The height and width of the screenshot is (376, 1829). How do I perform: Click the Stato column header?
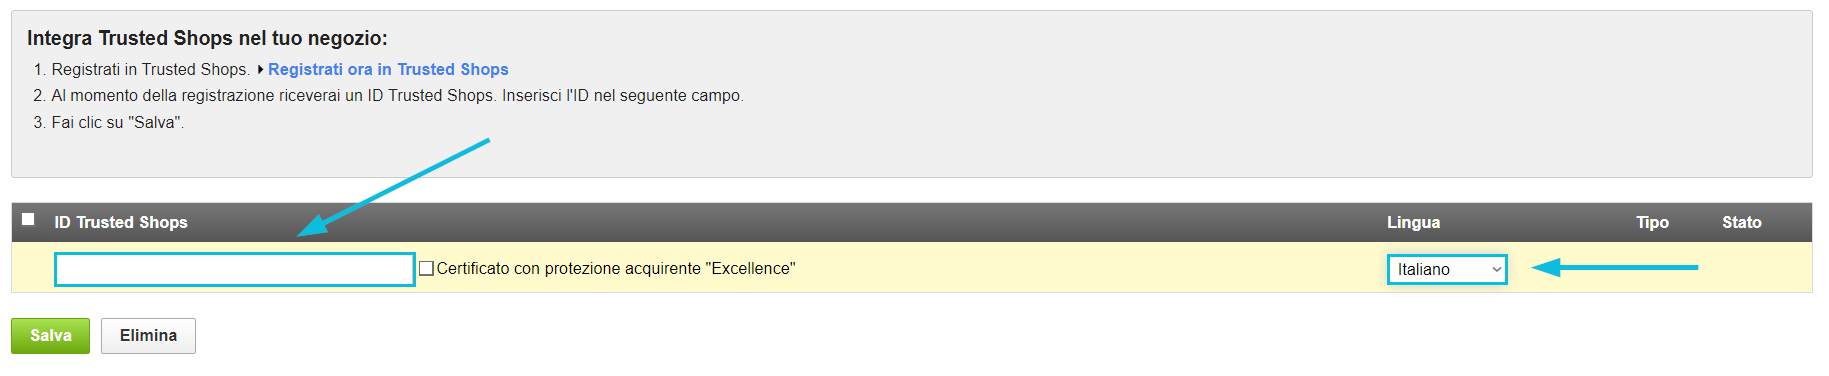pos(1741,222)
